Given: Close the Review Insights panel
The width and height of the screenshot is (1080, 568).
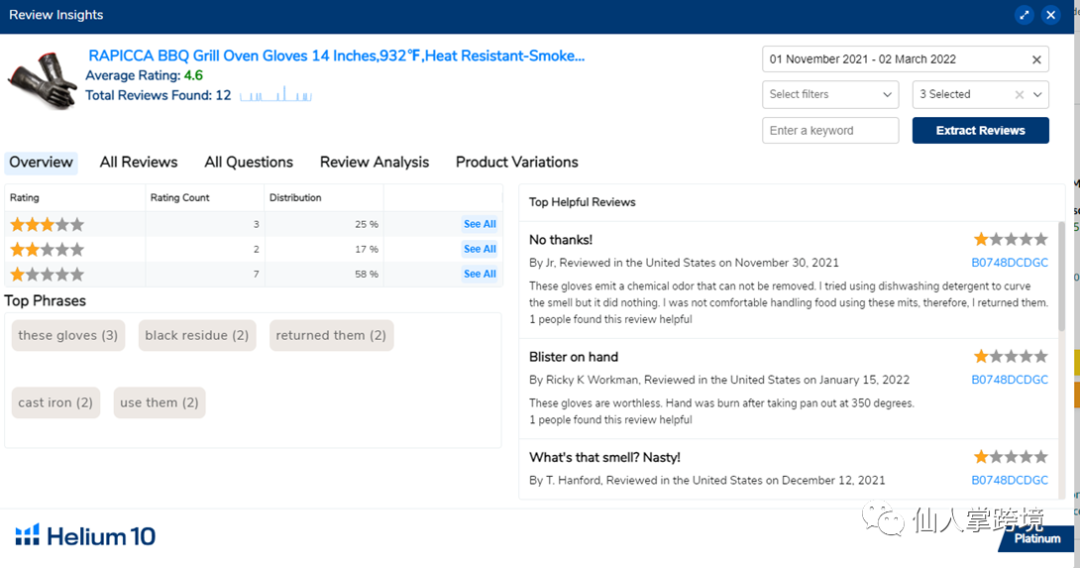Looking at the screenshot, I should pos(1050,15).
